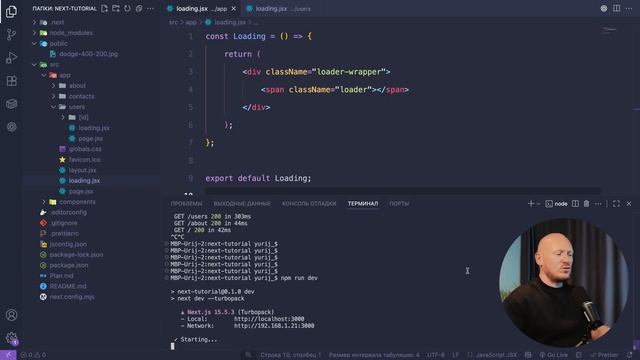Click the editor minimap
640x360 pixels.
coord(610,29)
